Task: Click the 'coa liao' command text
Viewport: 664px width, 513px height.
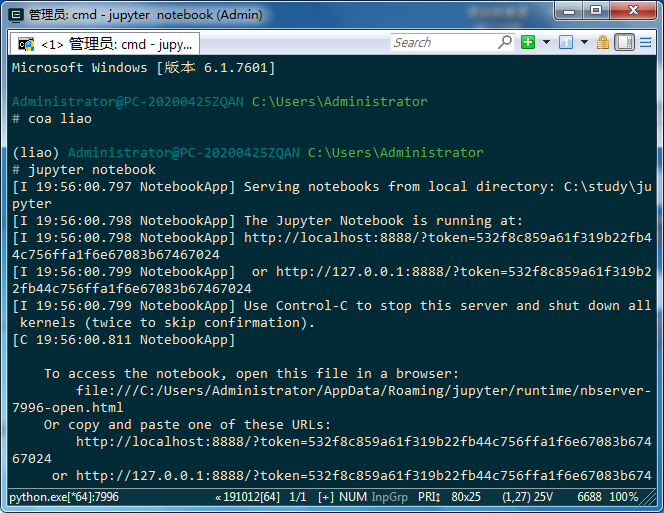Action: [60, 119]
